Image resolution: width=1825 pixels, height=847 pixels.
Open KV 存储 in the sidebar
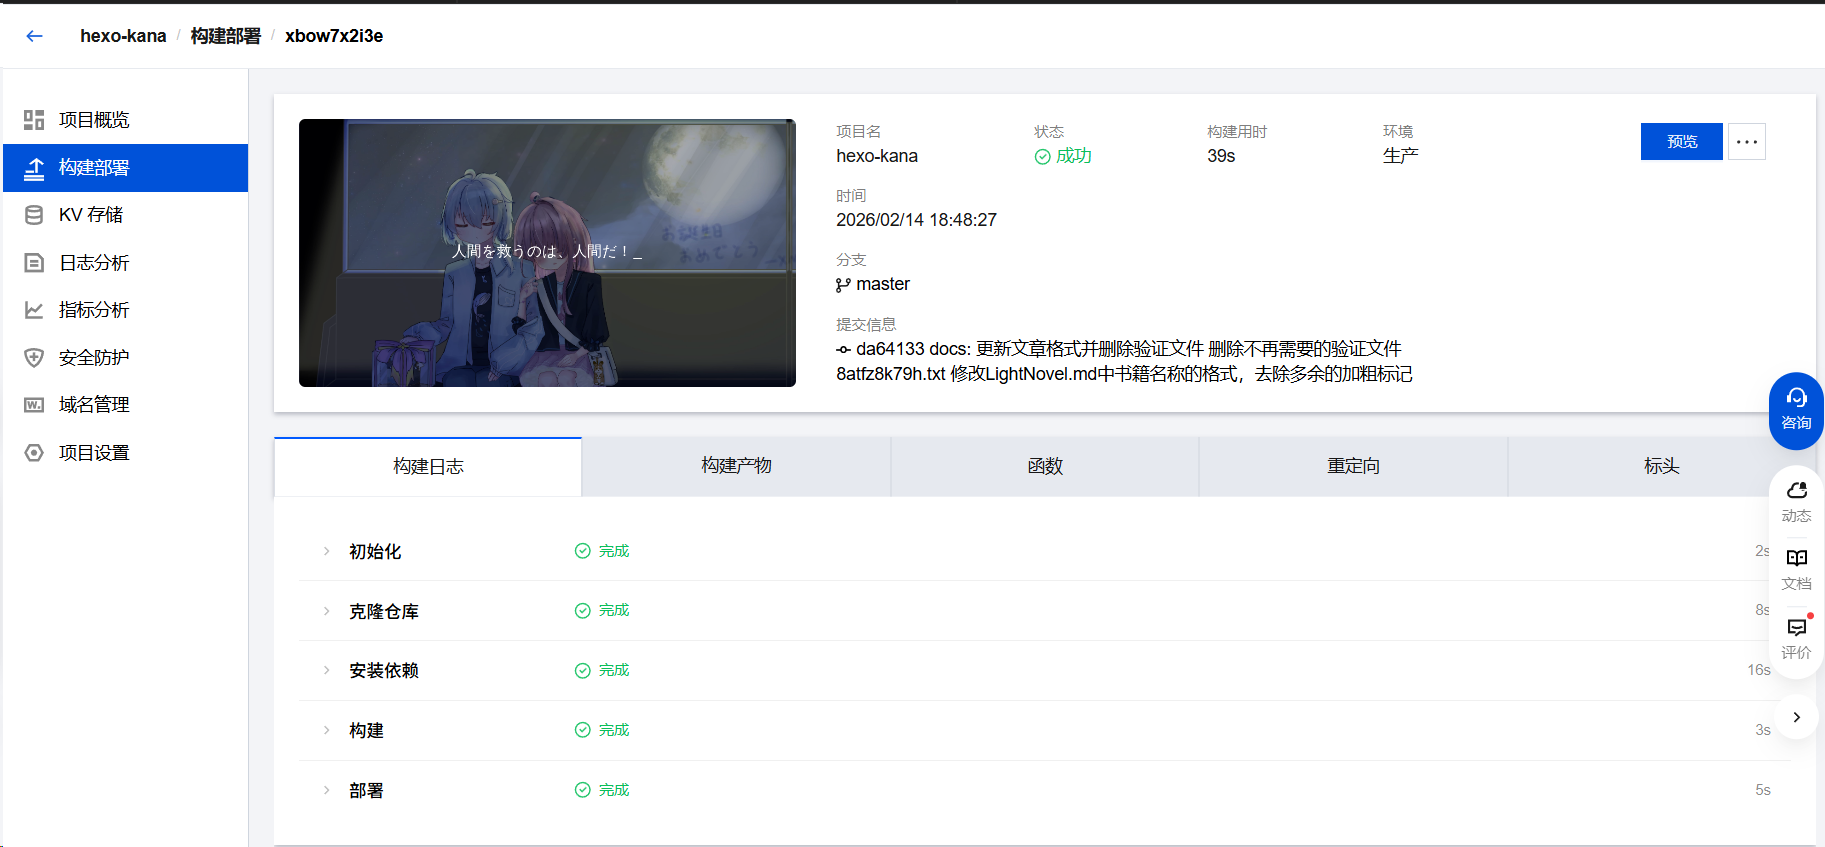click(90, 215)
